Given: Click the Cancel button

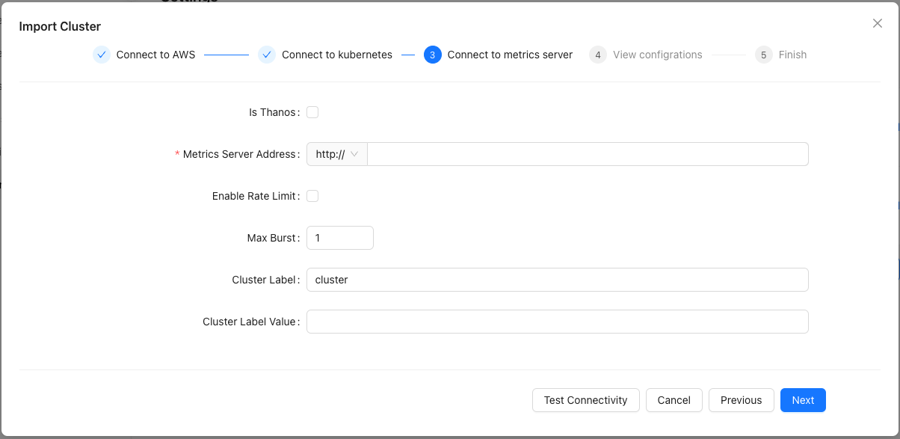Looking at the screenshot, I should 674,400.
